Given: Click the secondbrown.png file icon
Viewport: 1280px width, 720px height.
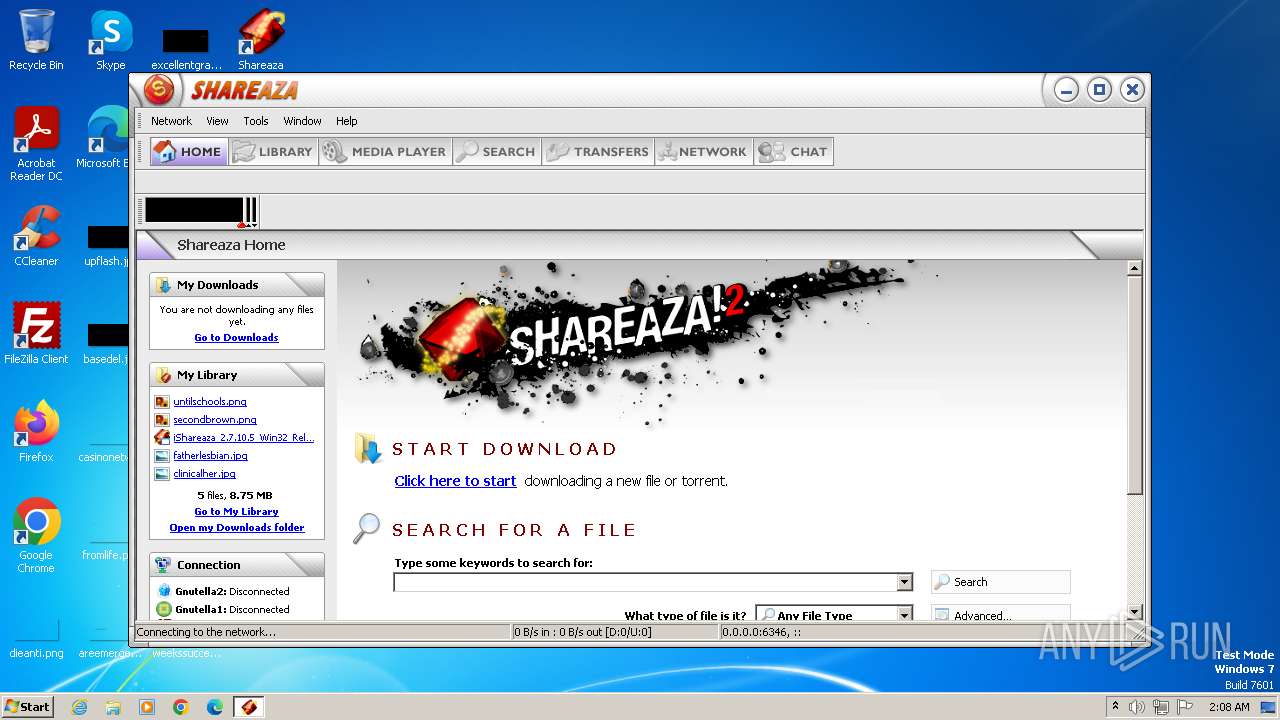Looking at the screenshot, I should 162,420.
